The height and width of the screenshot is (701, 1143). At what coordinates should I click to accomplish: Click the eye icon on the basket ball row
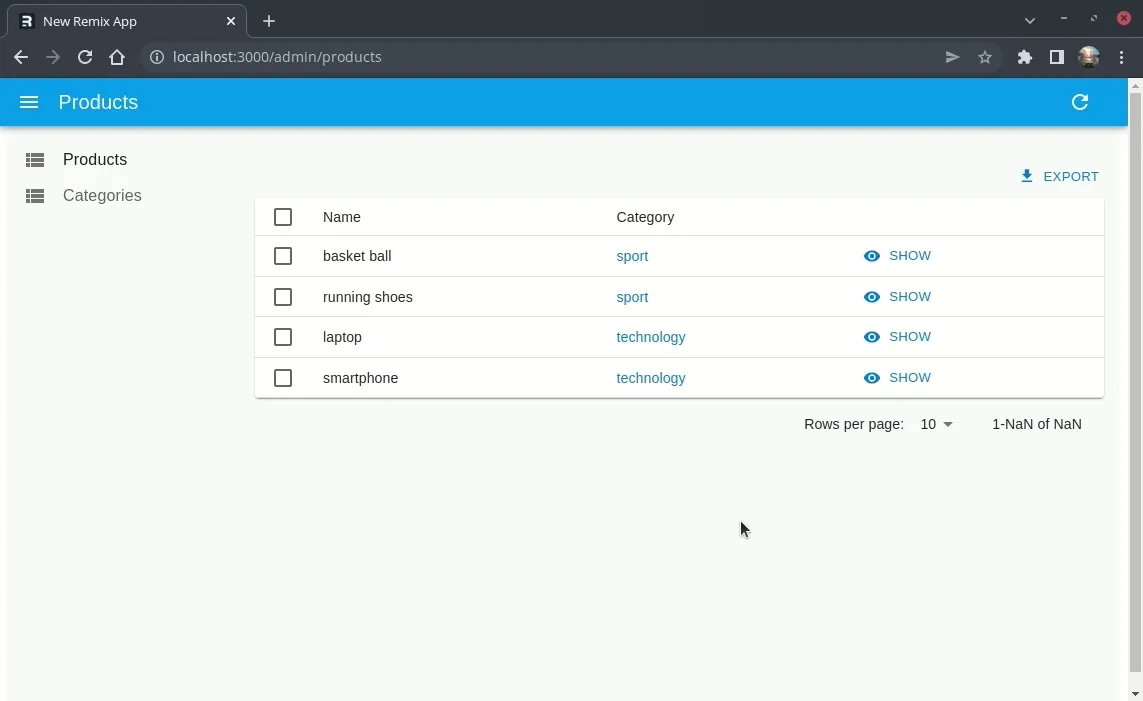871,256
